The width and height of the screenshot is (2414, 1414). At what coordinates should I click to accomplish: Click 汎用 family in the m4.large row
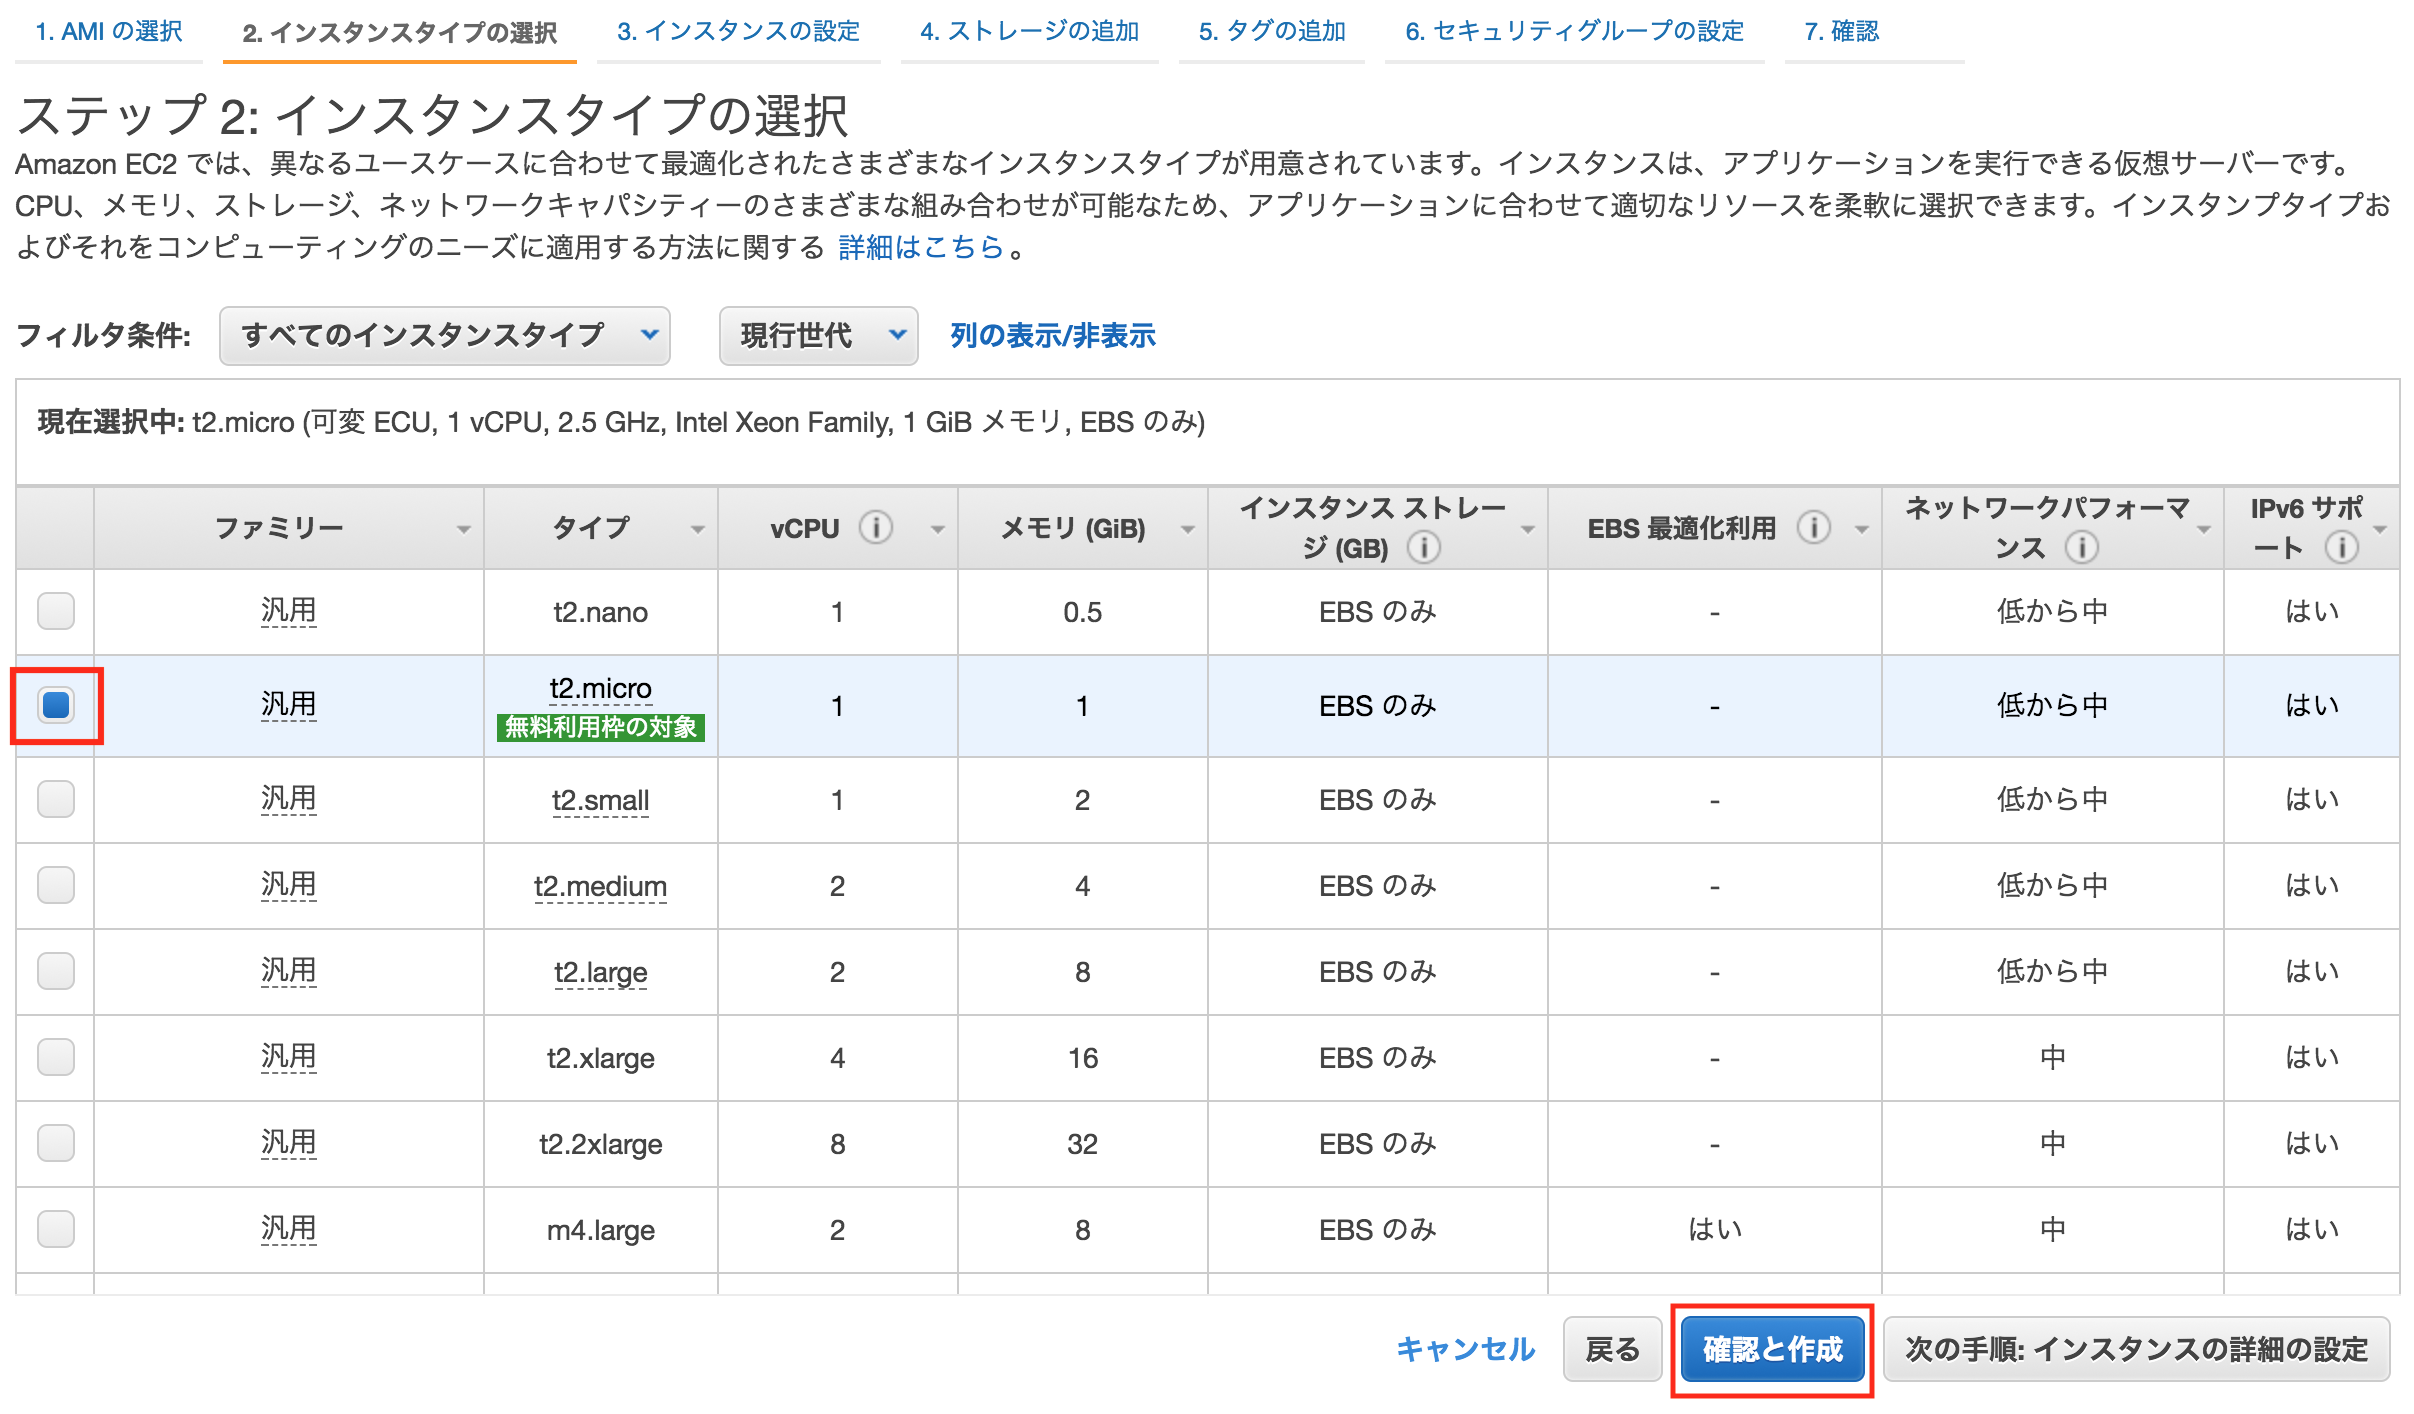click(289, 1229)
